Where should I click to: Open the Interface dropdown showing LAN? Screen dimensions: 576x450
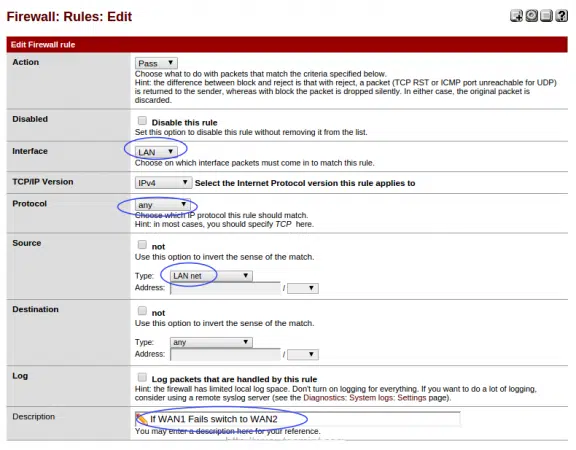(x=156, y=152)
